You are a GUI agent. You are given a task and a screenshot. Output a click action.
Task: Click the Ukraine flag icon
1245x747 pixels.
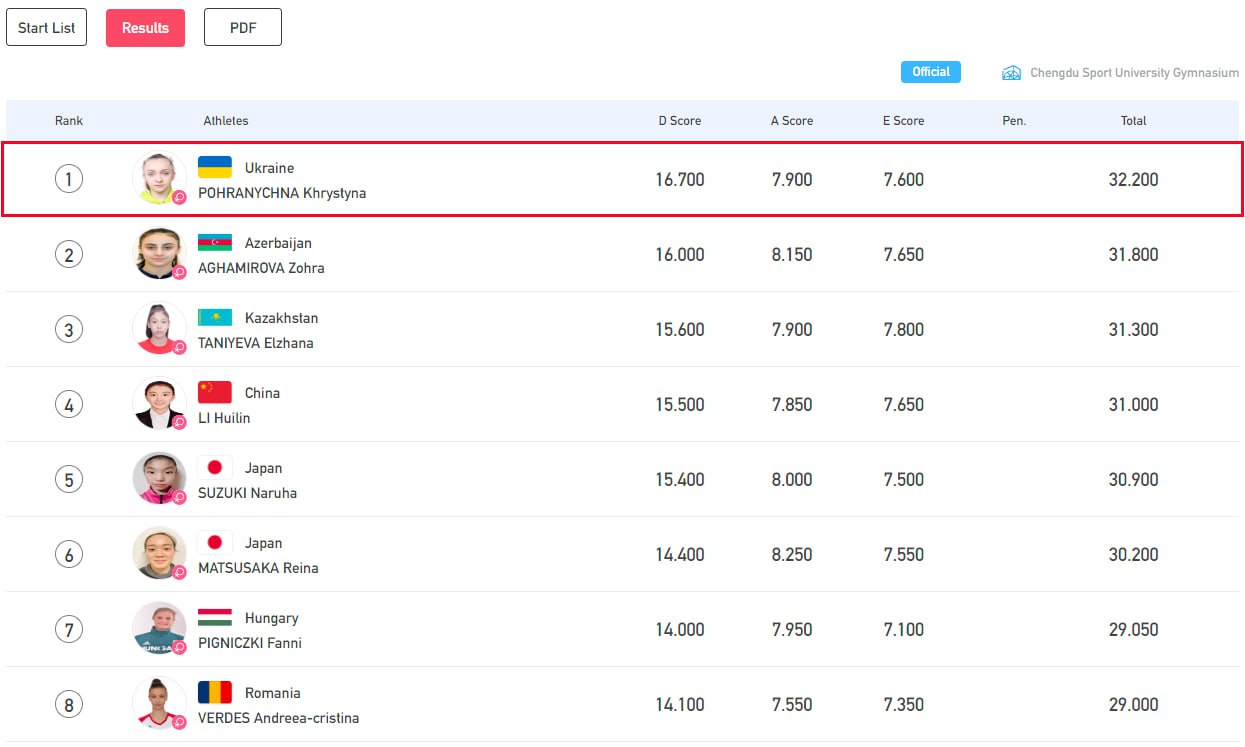(215, 167)
